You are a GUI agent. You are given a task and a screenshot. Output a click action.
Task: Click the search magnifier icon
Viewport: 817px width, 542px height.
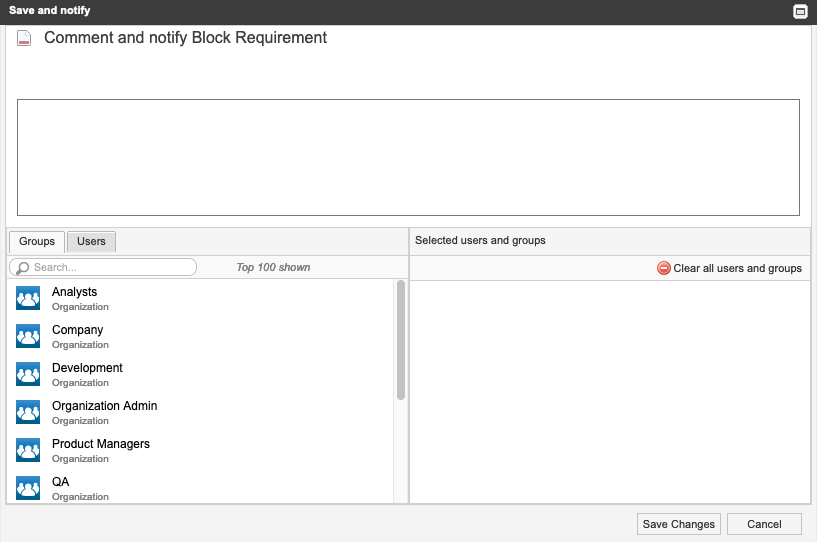tap(22, 268)
